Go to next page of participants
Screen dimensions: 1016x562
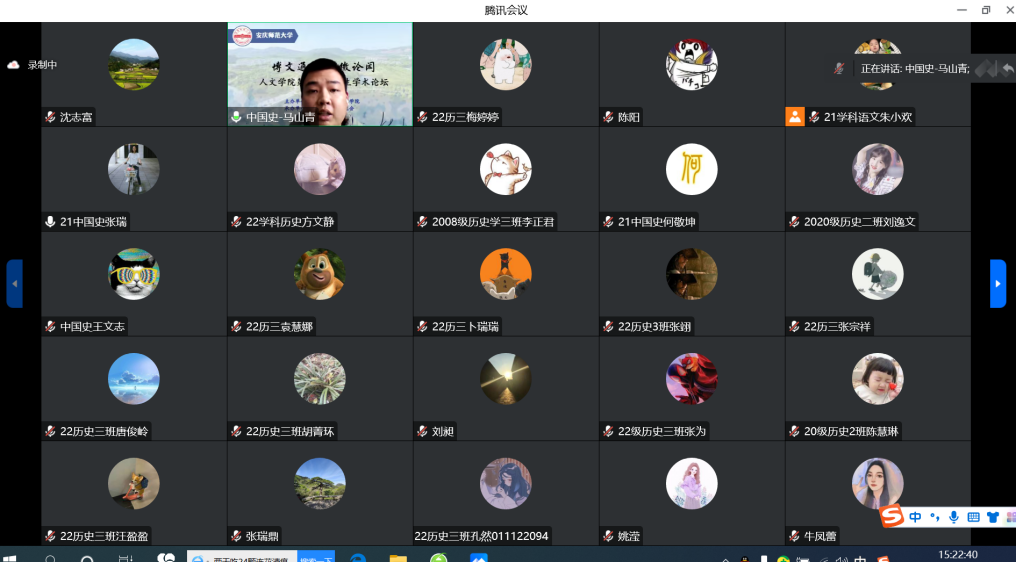pyautogui.click(x=998, y=283)
